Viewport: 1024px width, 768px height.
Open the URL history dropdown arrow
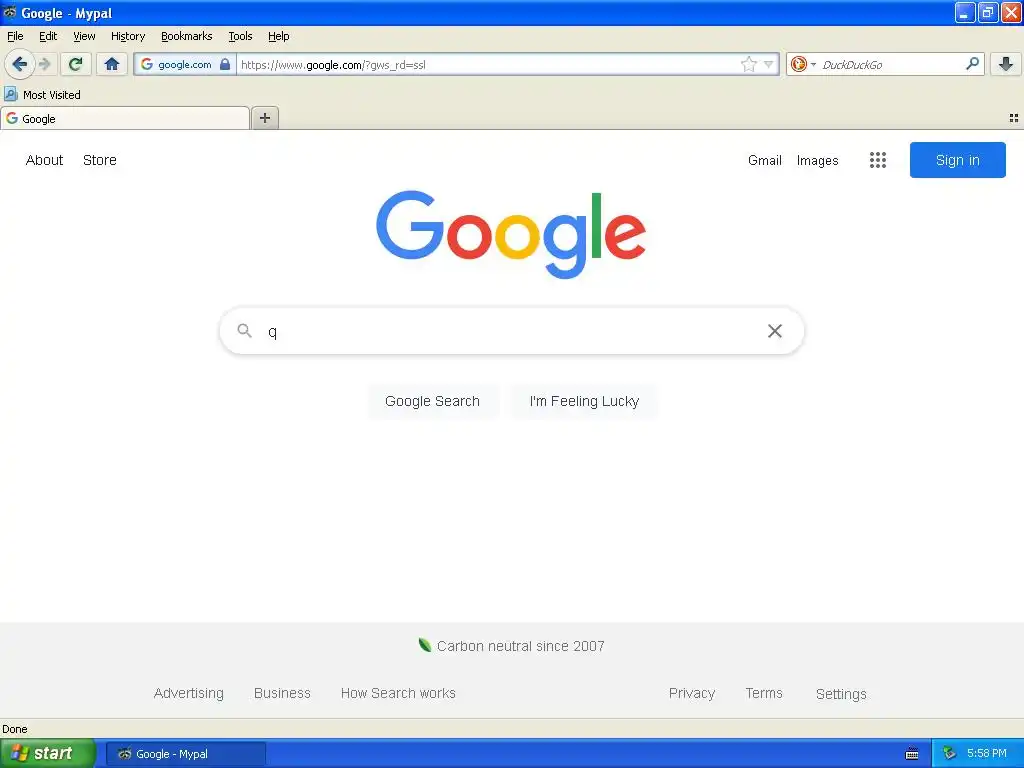pos(769,64)
